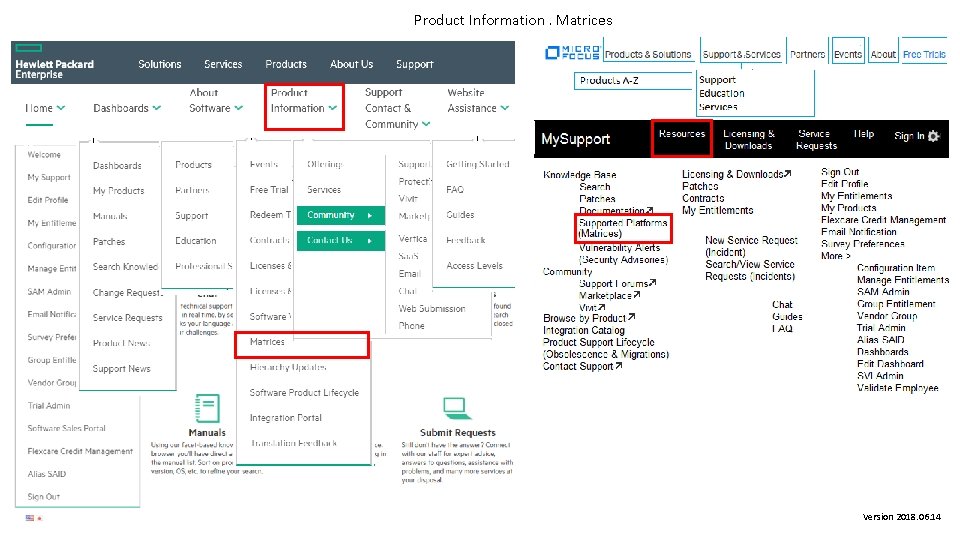Click the Submit Requests laptop icon
The image size is (960, 540).
455,407
